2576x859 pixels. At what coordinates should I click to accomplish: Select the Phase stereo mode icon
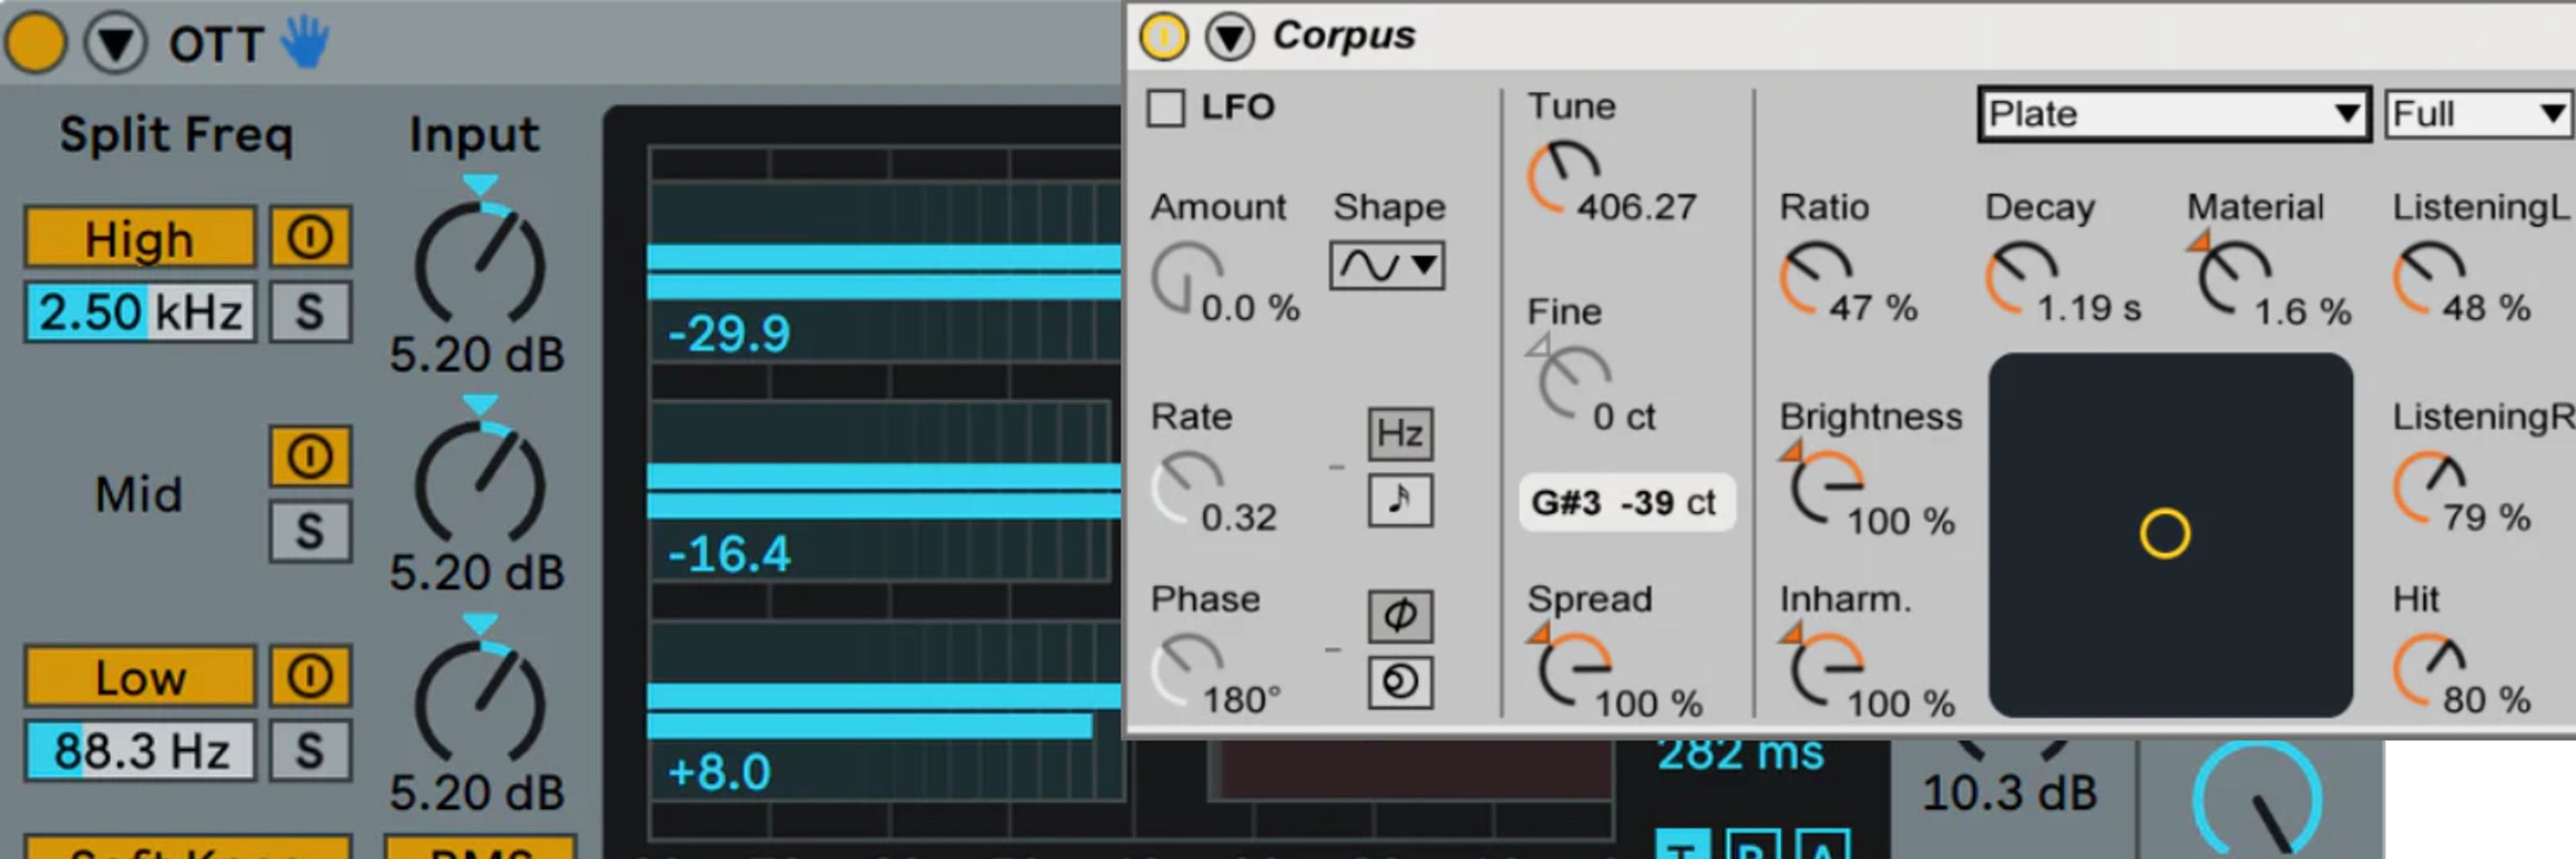[1400, 615]
